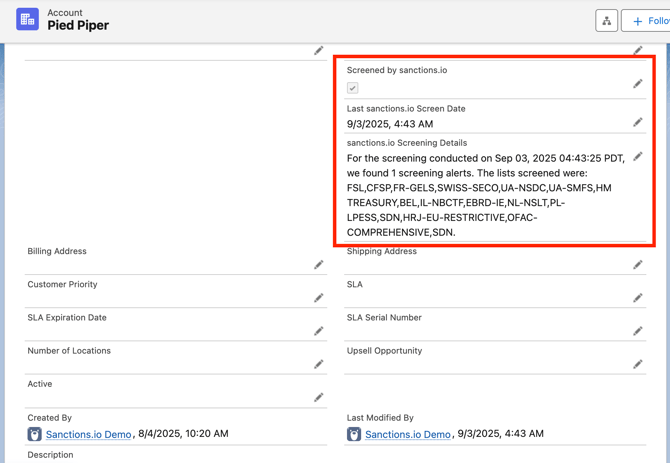Click the Number of Locations label

point(69,351)
